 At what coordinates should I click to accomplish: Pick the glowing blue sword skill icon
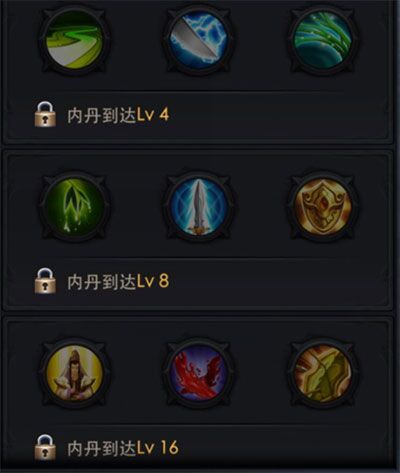coord(199,206)
